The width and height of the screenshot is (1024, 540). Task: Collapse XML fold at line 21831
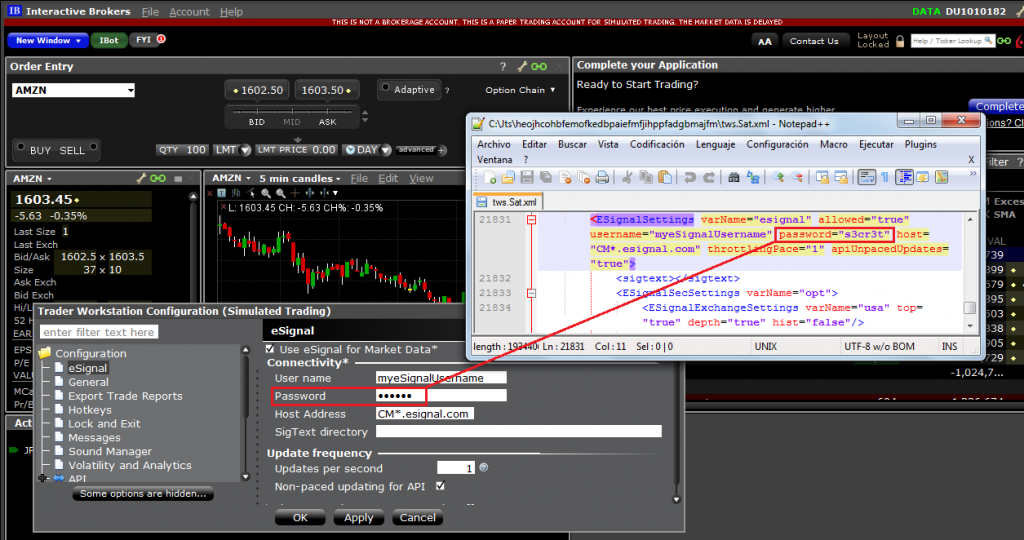tap(532, 220)
